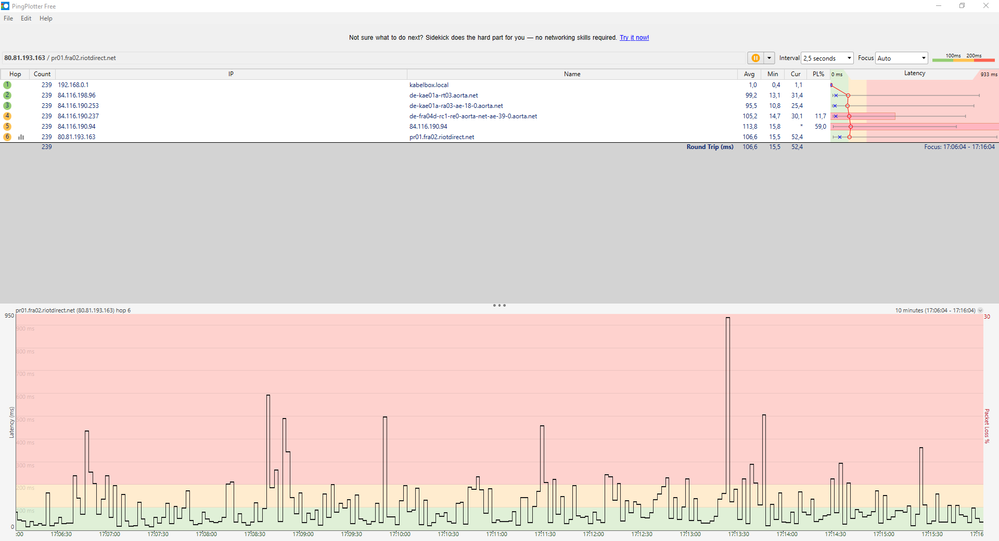Open the Help menu
Image resolution: width=999 pixels, height=541 pixels.
[x=46, y=18]
